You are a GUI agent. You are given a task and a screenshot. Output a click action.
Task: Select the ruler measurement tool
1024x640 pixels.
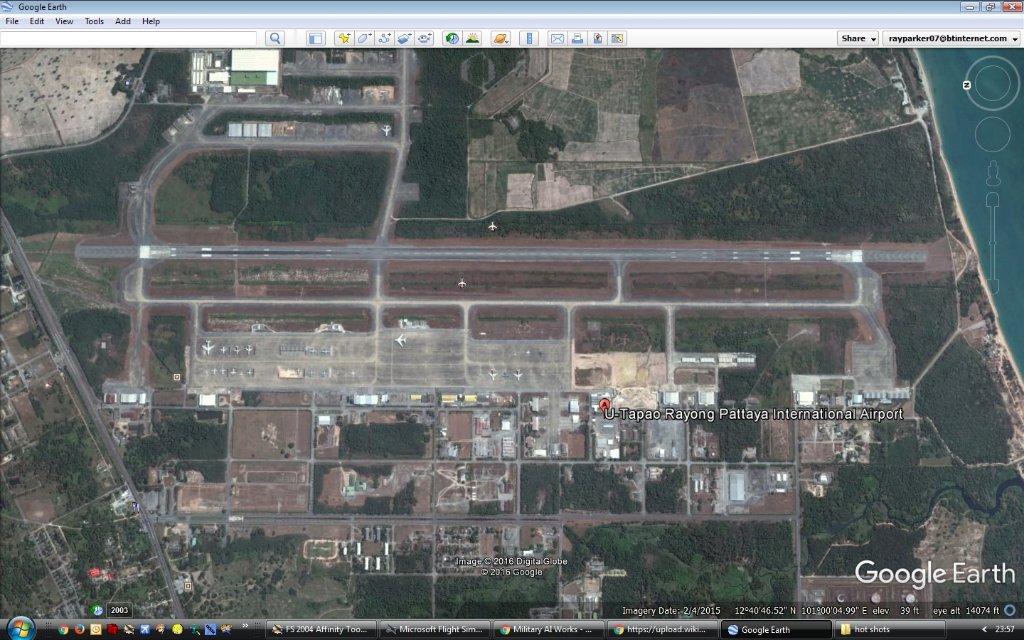(530, 38)
